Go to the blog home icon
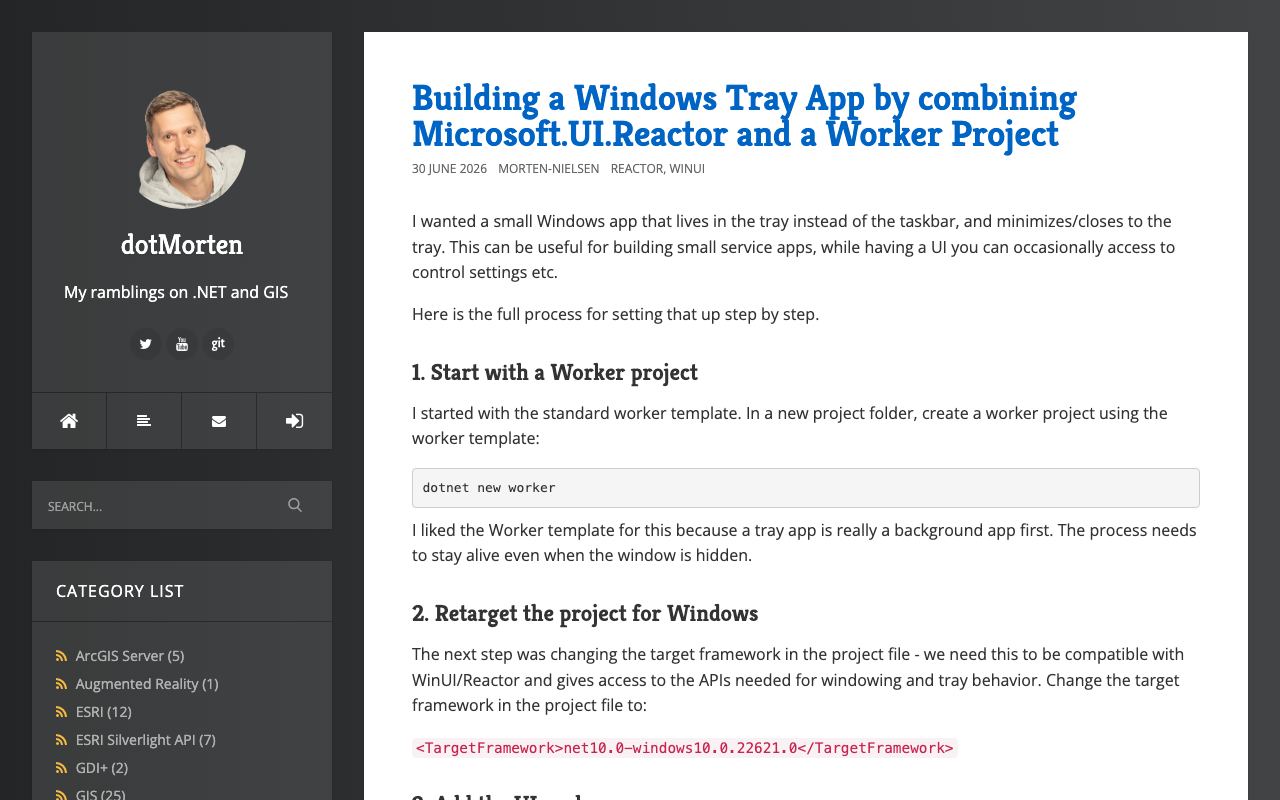 (69, 421)
